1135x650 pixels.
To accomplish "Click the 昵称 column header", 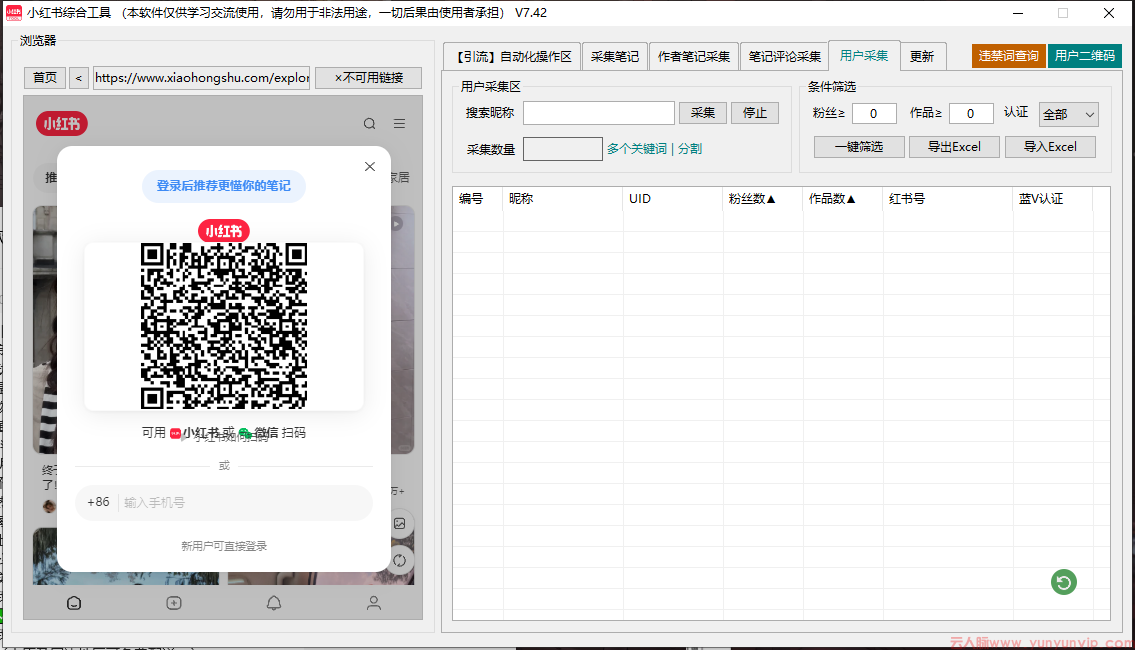I will tap(562, 199).
